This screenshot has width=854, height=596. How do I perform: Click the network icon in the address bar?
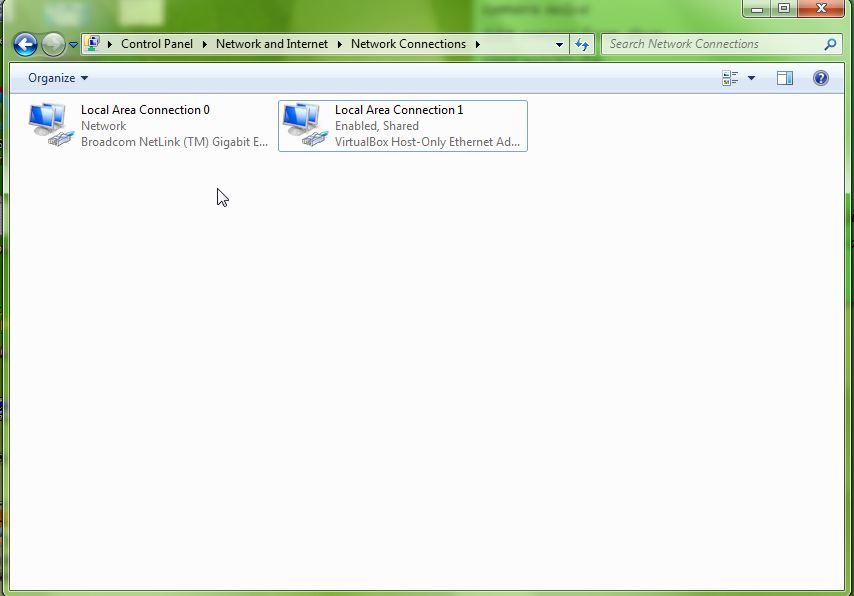pyautogui.click(x=92, y=43)
